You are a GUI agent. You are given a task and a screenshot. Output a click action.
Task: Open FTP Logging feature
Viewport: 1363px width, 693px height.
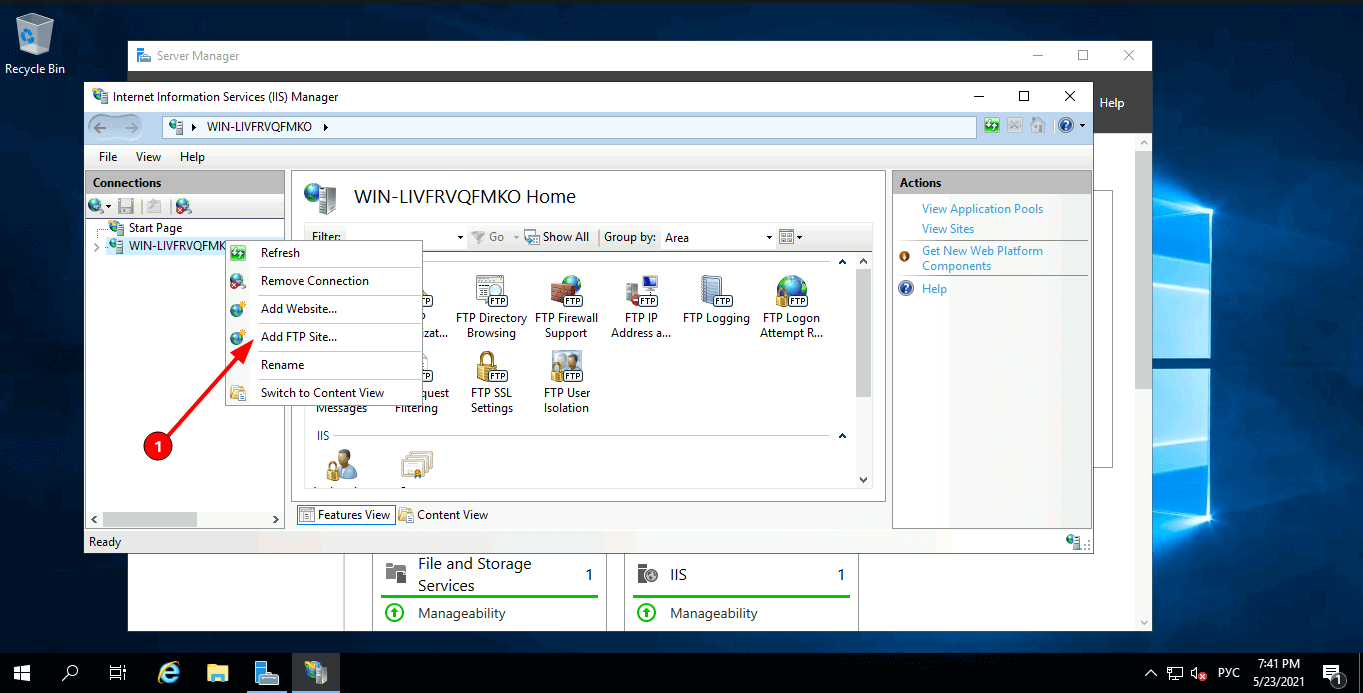pyautogui.click(x=716, y=300)
